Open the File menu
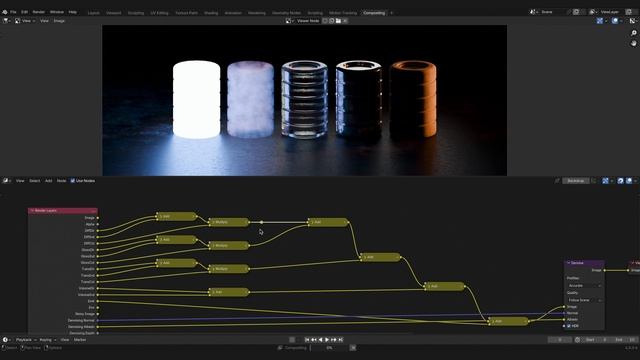 [13, 12]
